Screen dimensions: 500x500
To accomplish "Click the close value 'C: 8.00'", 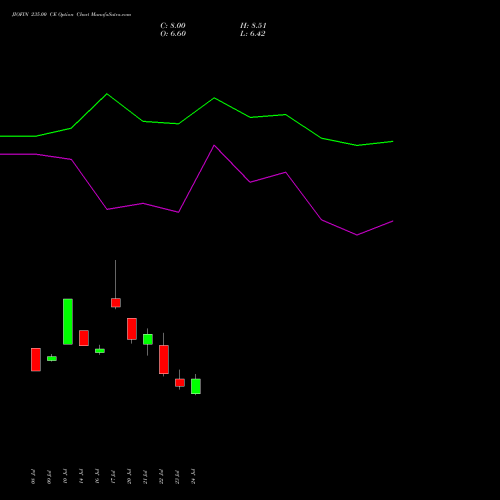I will coord(173,26).
